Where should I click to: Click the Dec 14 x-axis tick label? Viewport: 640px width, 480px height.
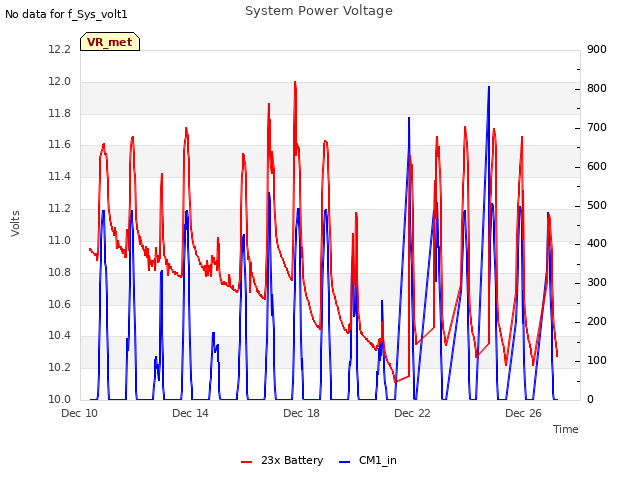coord(190,413)
